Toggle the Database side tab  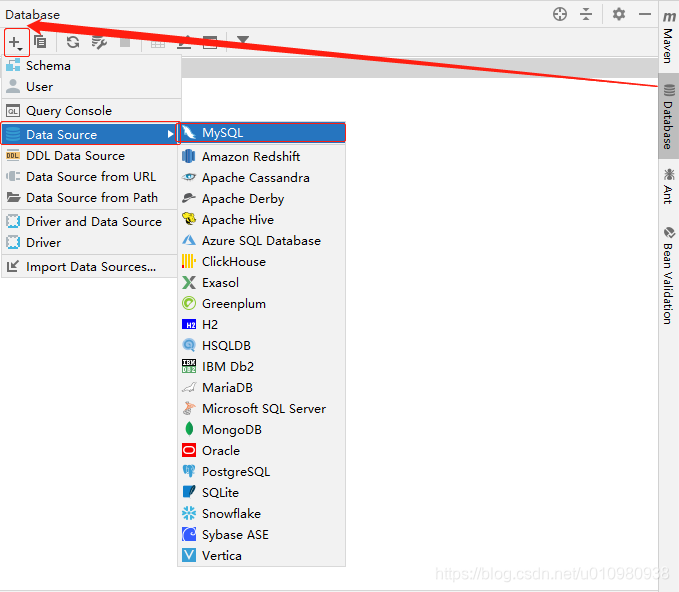[669, 117]
